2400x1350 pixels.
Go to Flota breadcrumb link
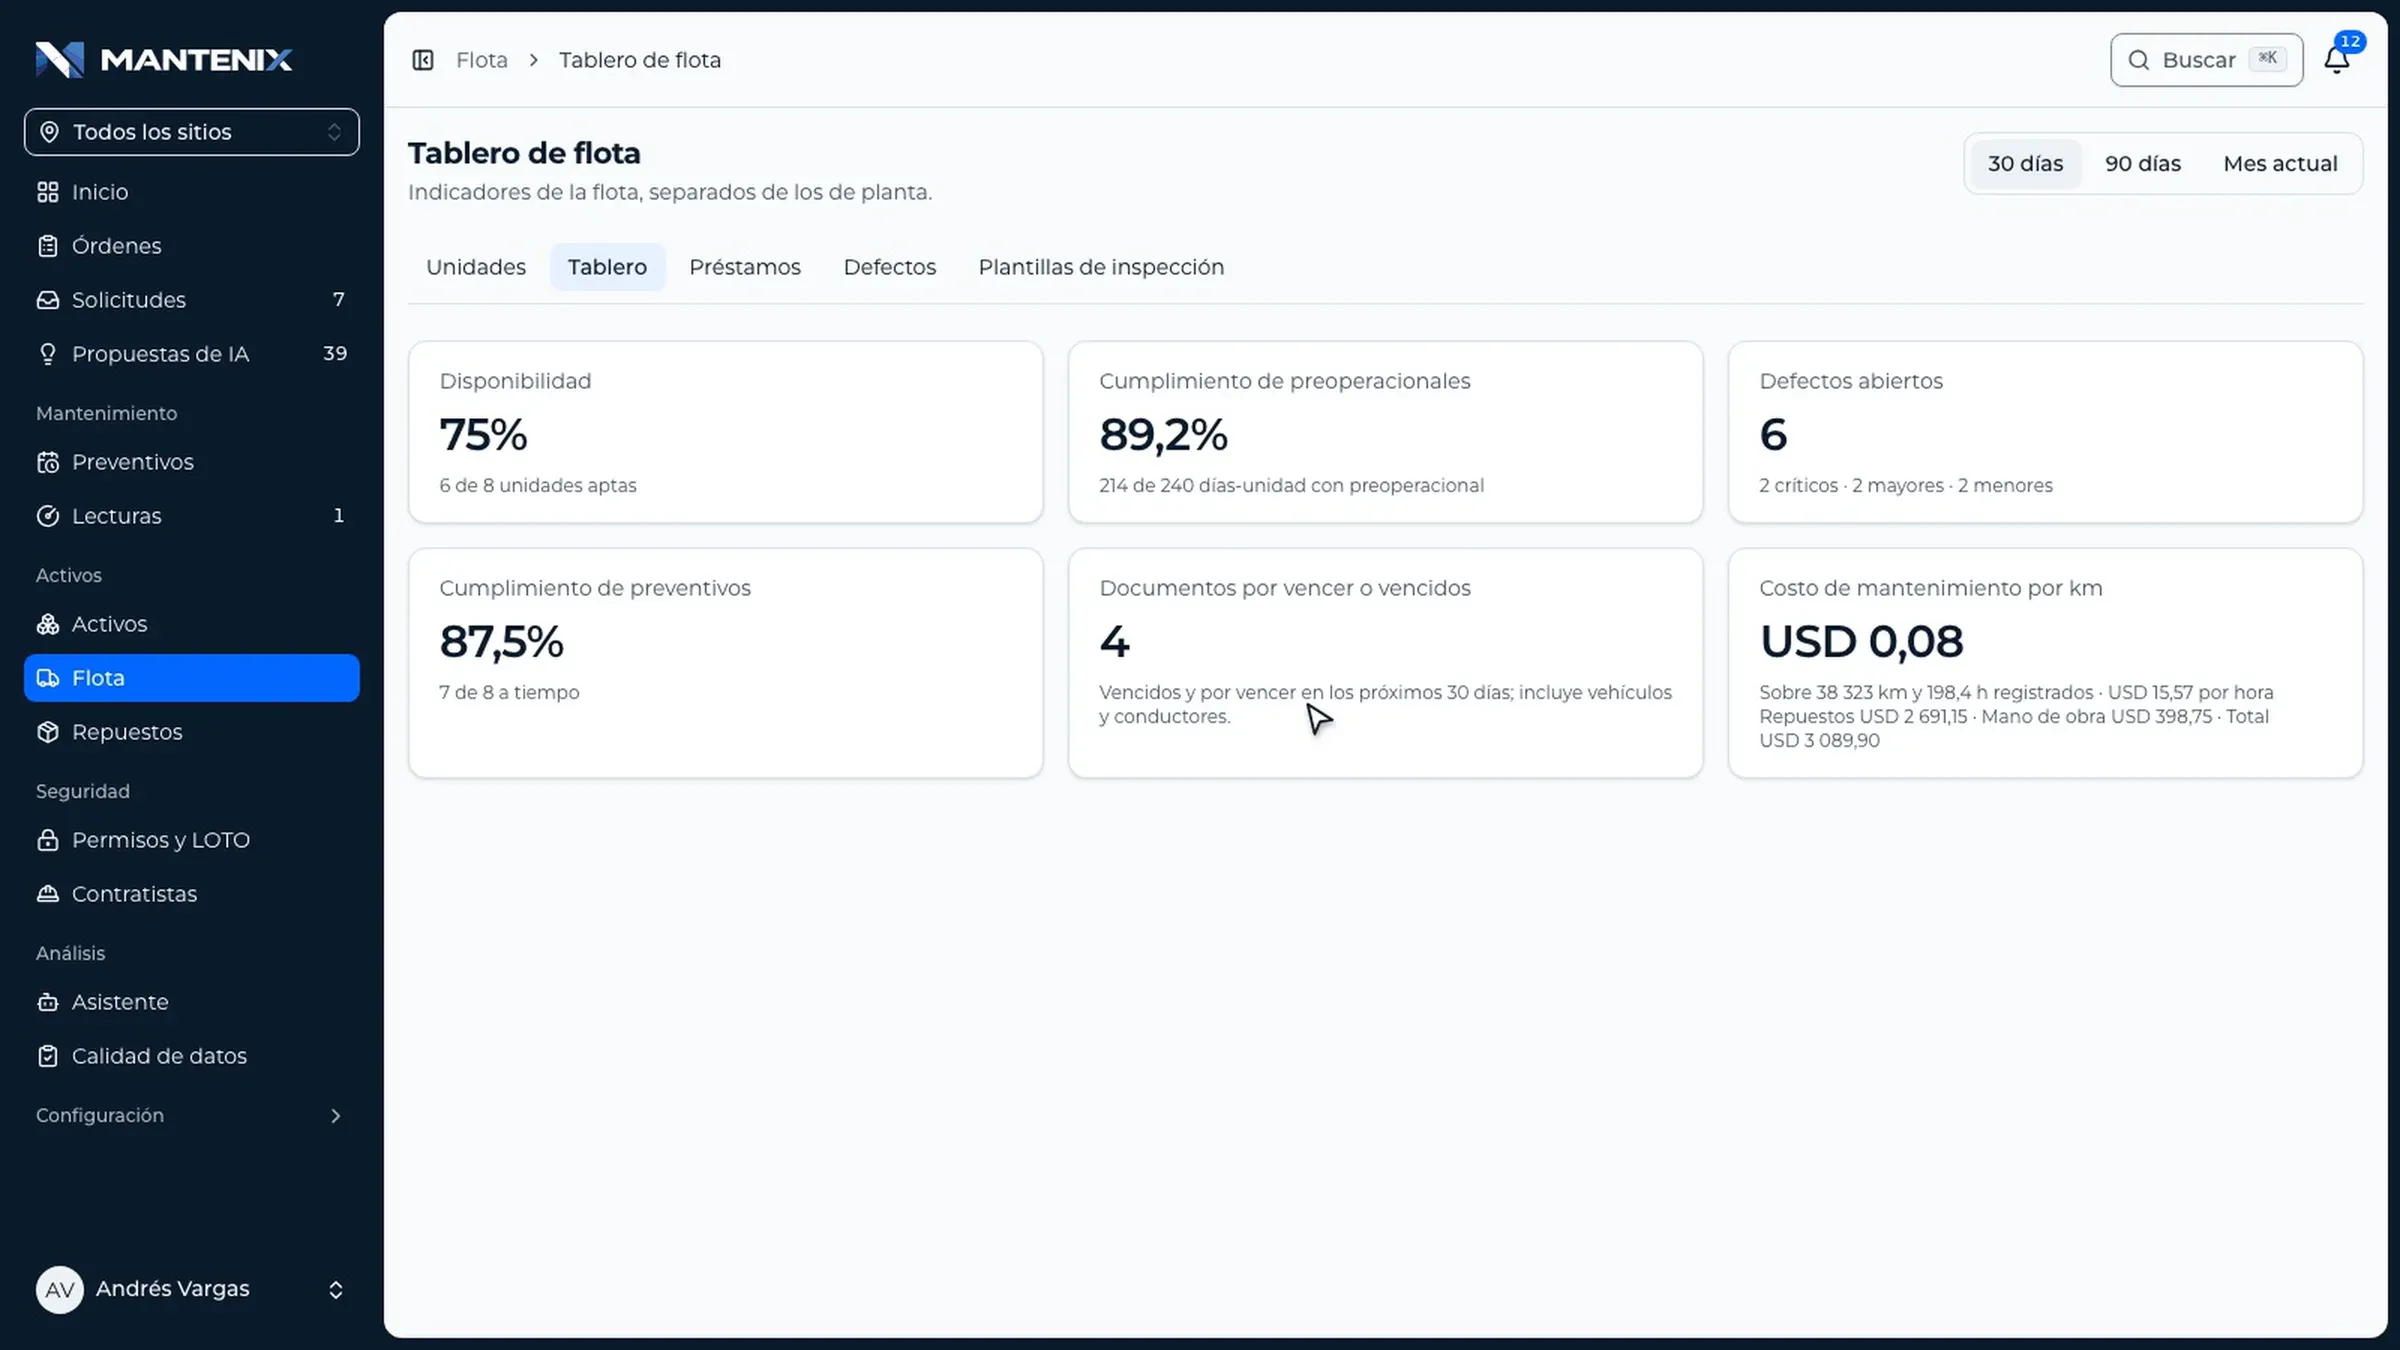click(482, 60)
